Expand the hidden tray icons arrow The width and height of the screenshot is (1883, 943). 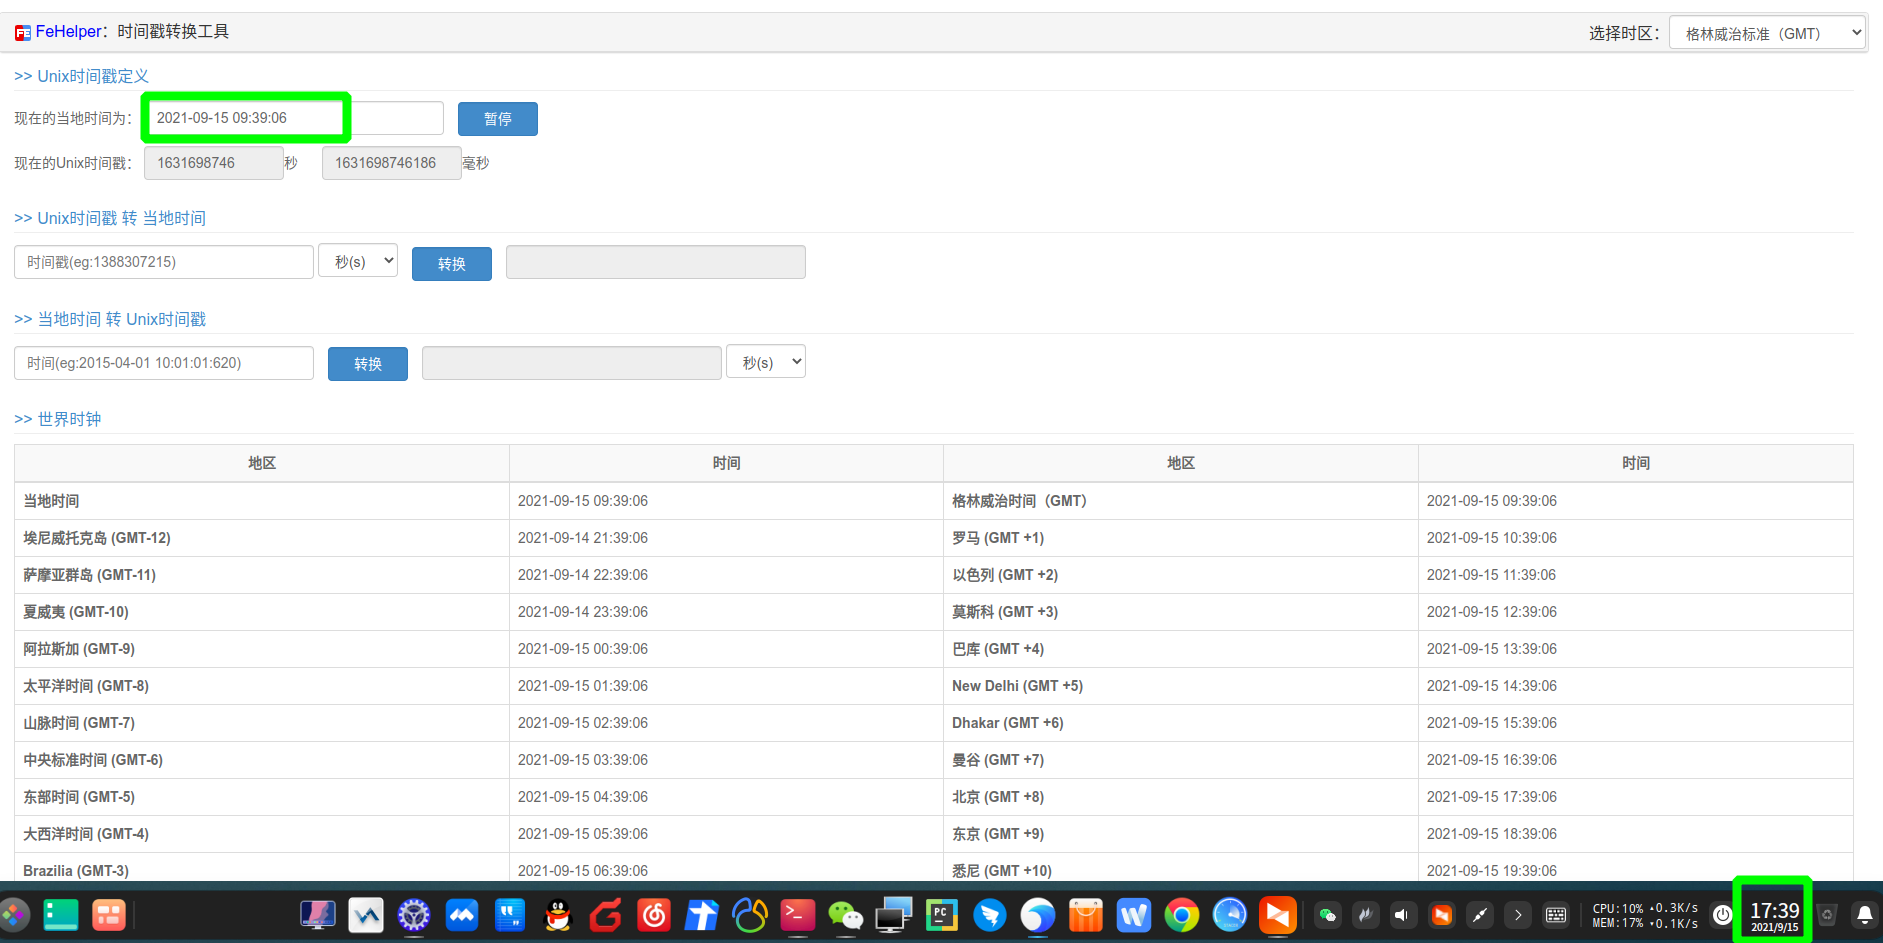[x=1518, y=914]
